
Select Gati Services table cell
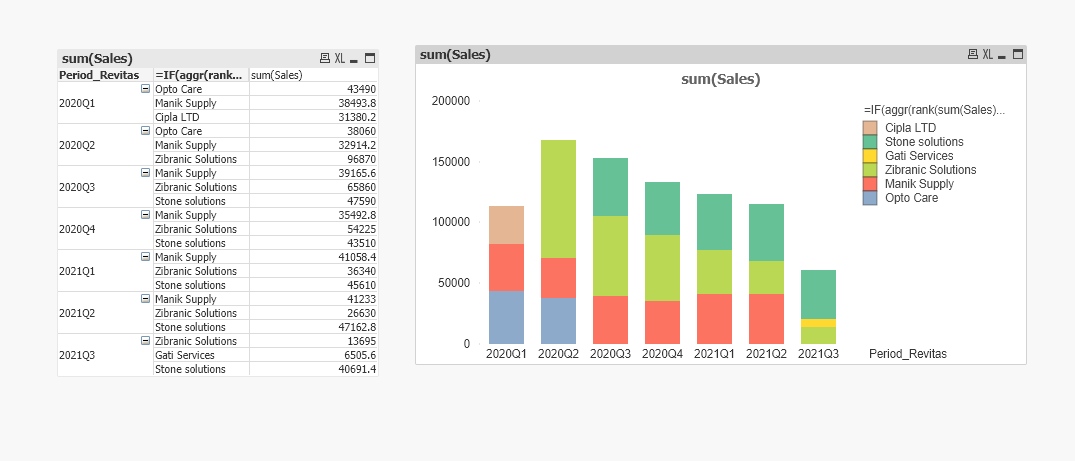202,355
